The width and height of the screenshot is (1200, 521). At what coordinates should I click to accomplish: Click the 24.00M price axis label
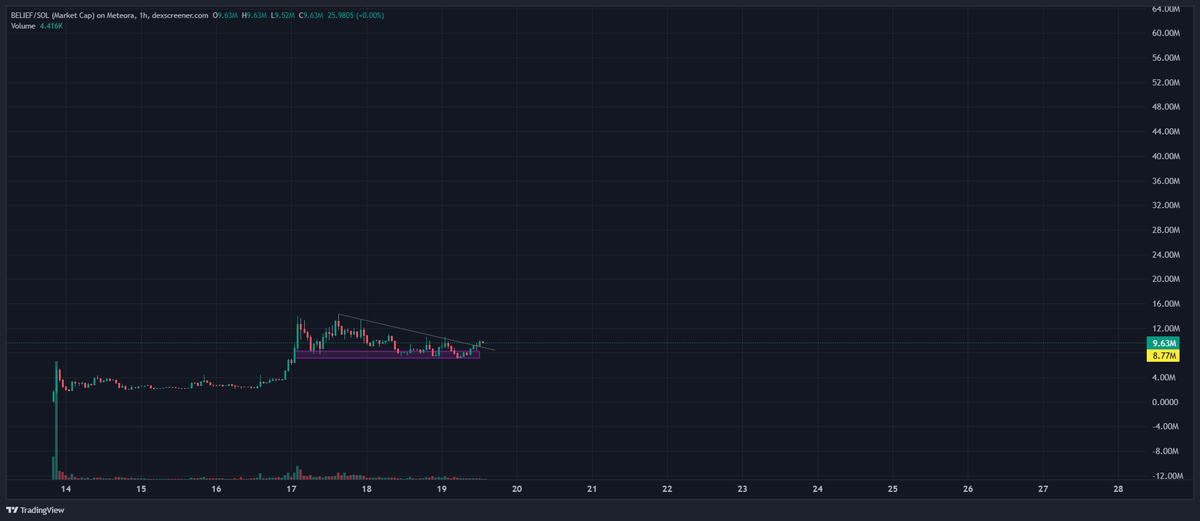tap(1166, 254)
